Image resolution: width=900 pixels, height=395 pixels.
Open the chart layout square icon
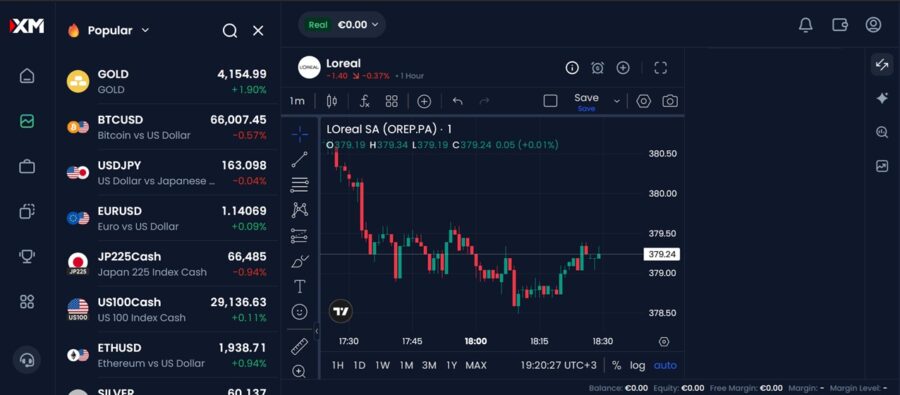click(550, 101)
